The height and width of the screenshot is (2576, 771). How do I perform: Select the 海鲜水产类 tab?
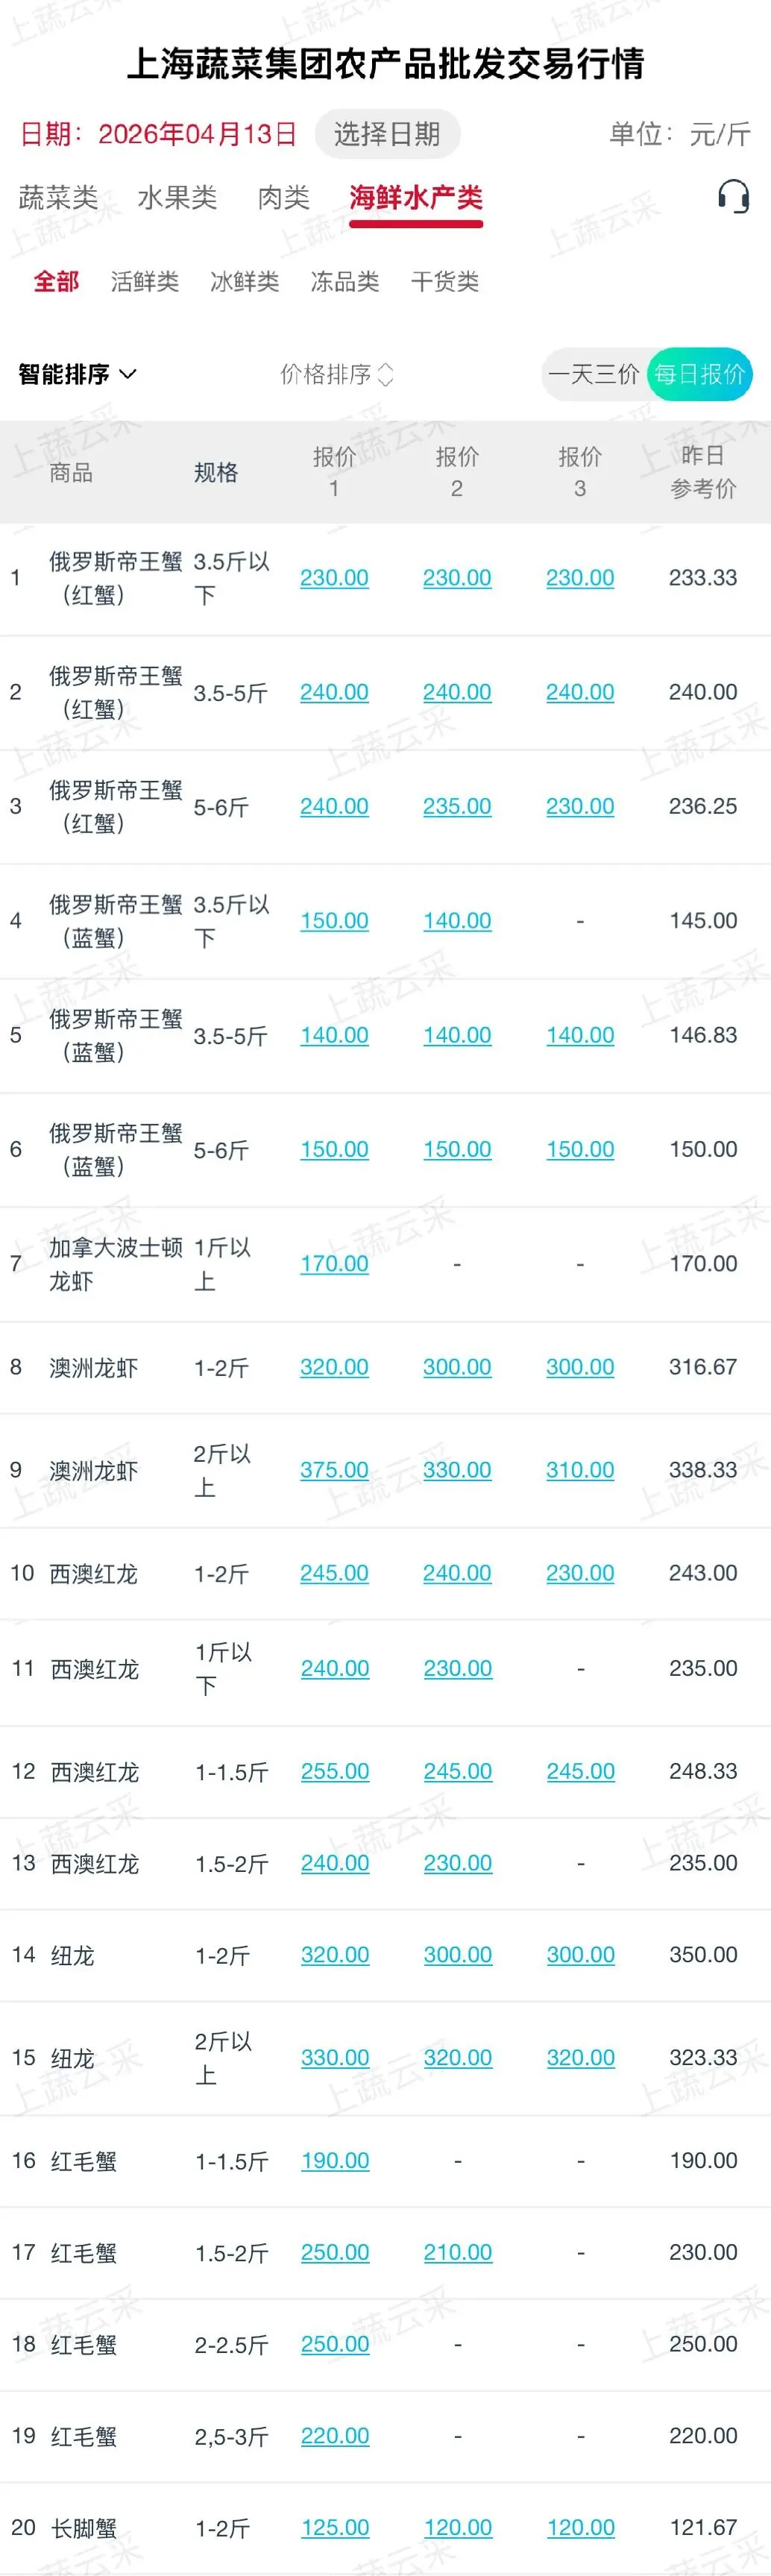tap(416, 197)
